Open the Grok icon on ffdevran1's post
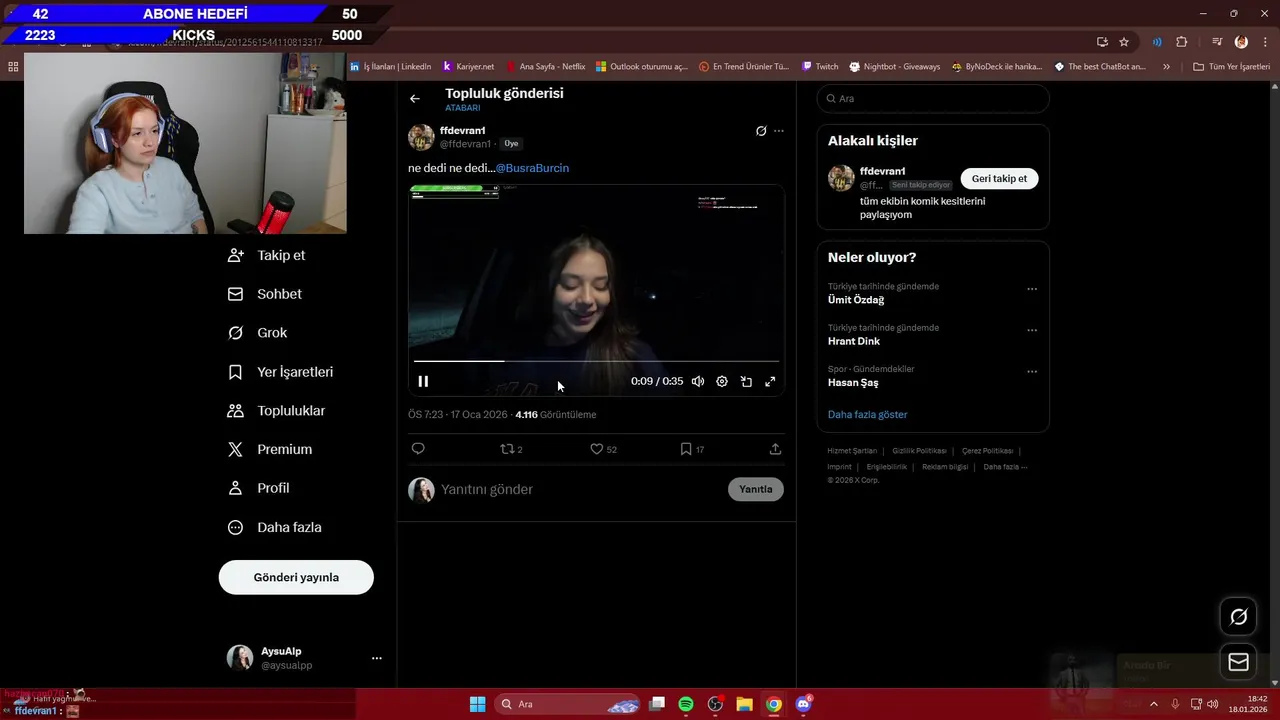This screenshot has width=1280, height=720. point(761,131)
